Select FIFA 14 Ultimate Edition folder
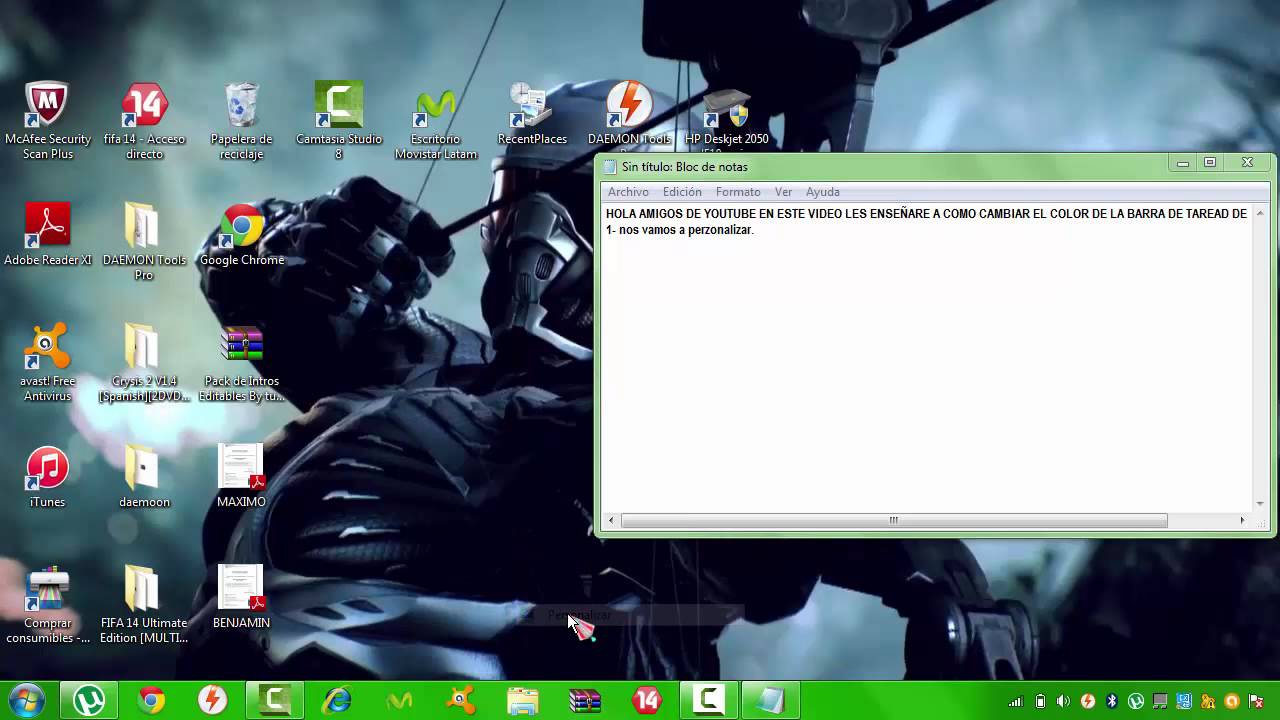Viewport: 1280px width, 720px height. pyautogui.click(x=144, y=605)
